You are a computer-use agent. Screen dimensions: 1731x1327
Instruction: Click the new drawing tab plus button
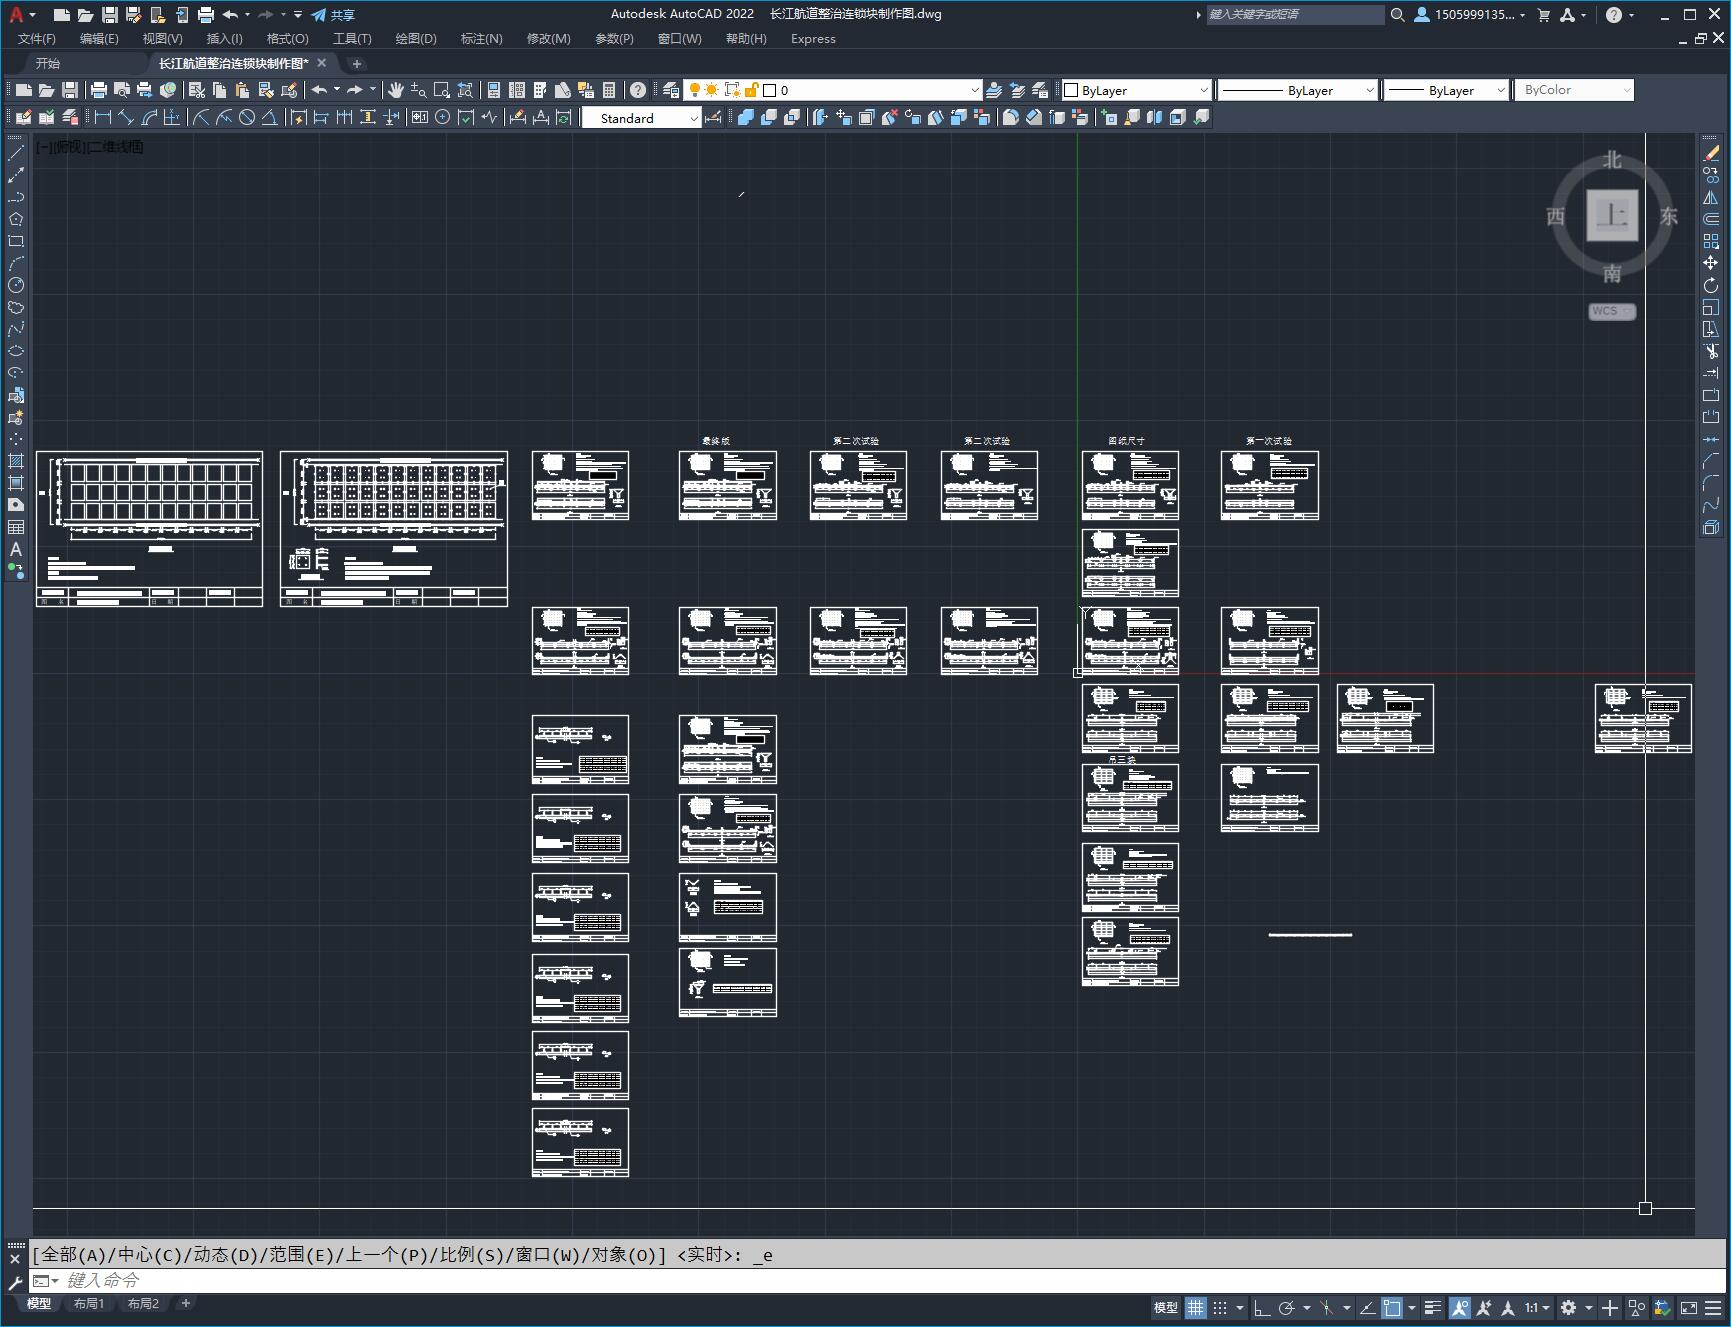click(x=356, y=63)
